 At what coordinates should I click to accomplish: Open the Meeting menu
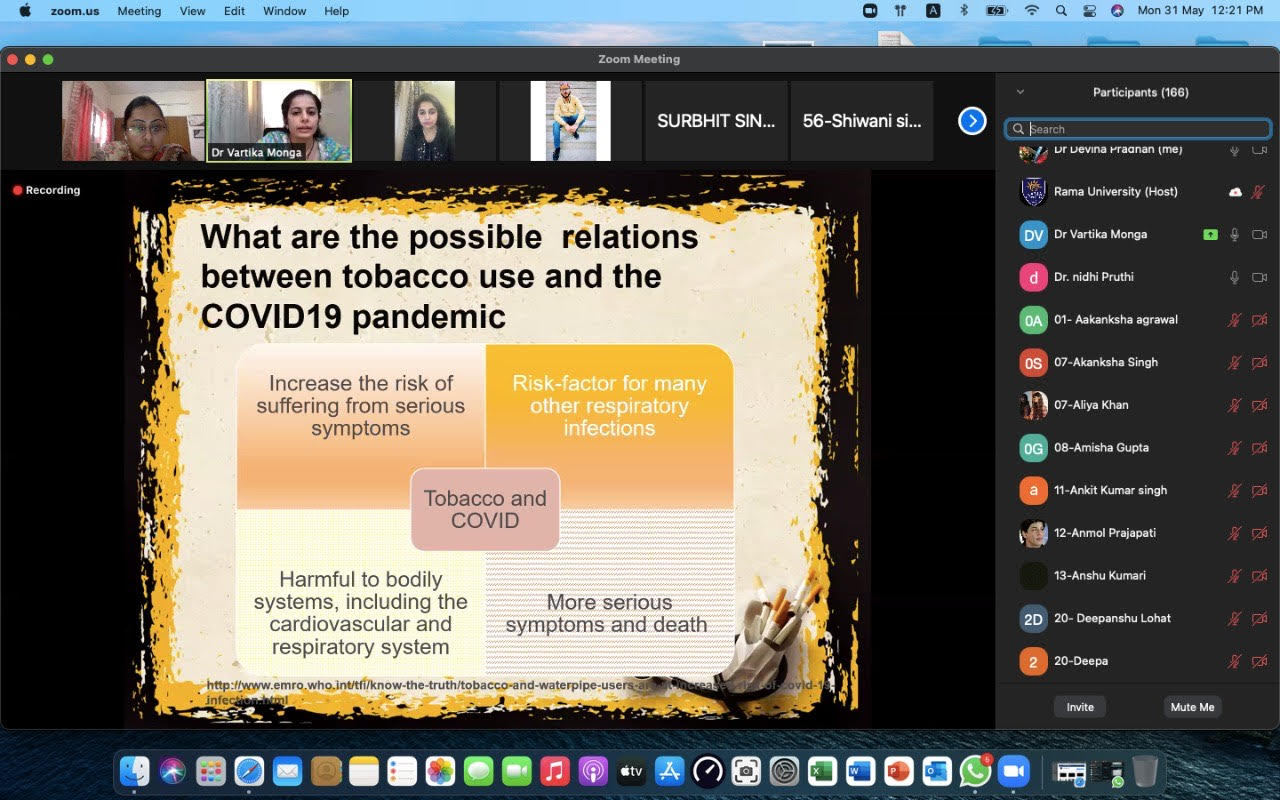[x=139, y=11]
